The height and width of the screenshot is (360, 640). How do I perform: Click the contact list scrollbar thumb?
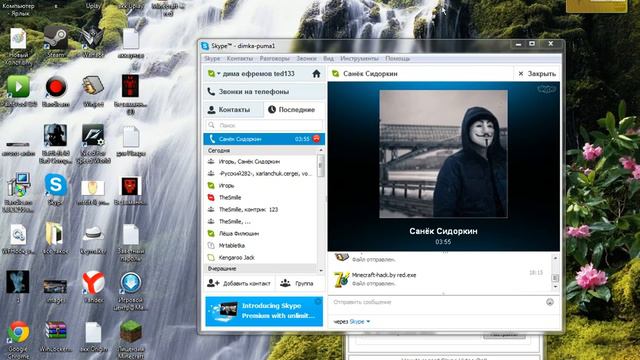pyautogui.click(x=320, y=167)
